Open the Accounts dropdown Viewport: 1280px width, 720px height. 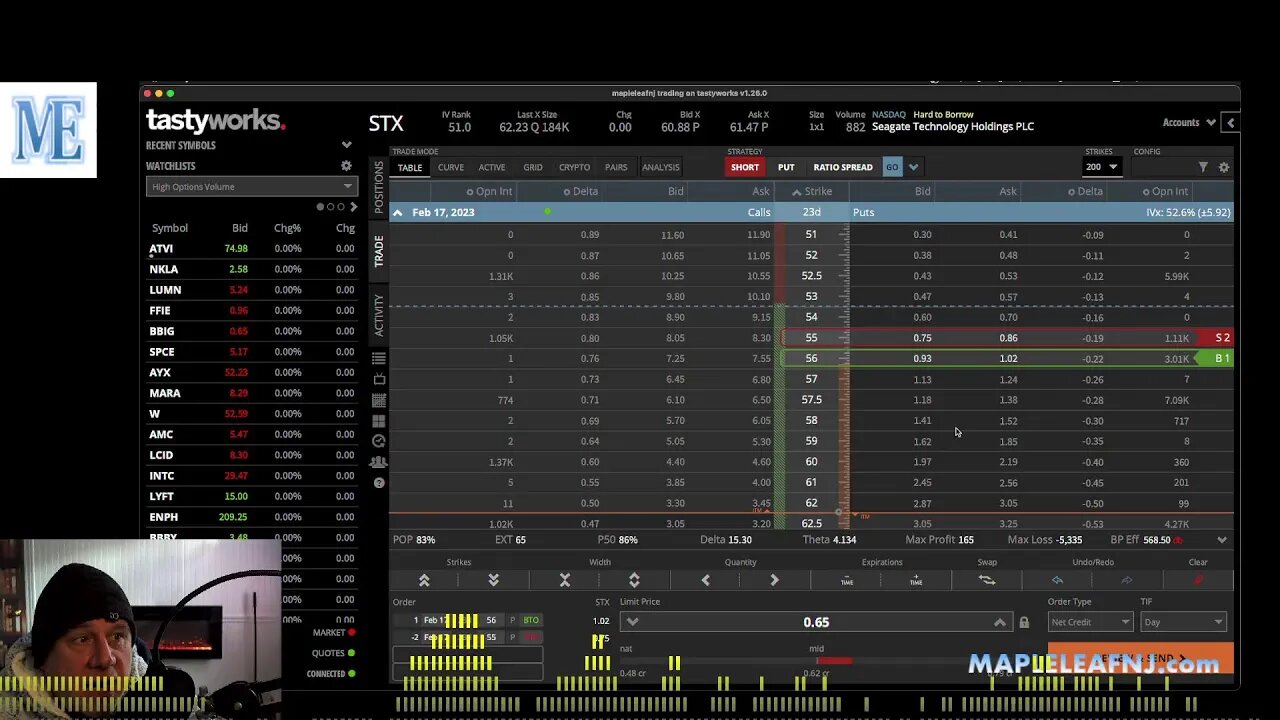point(1188,122)
